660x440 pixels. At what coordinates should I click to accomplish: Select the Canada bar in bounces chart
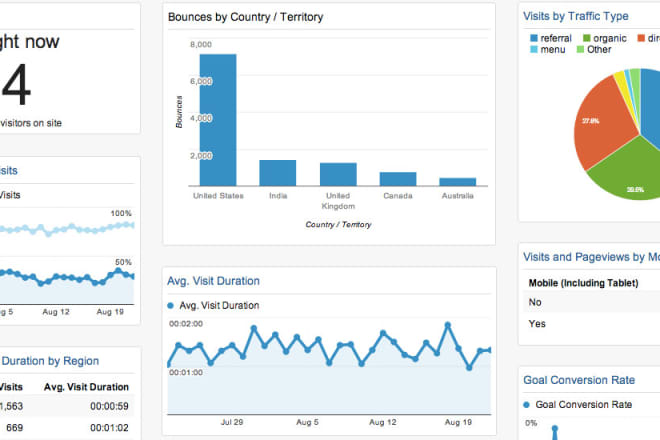click(398, 179)
